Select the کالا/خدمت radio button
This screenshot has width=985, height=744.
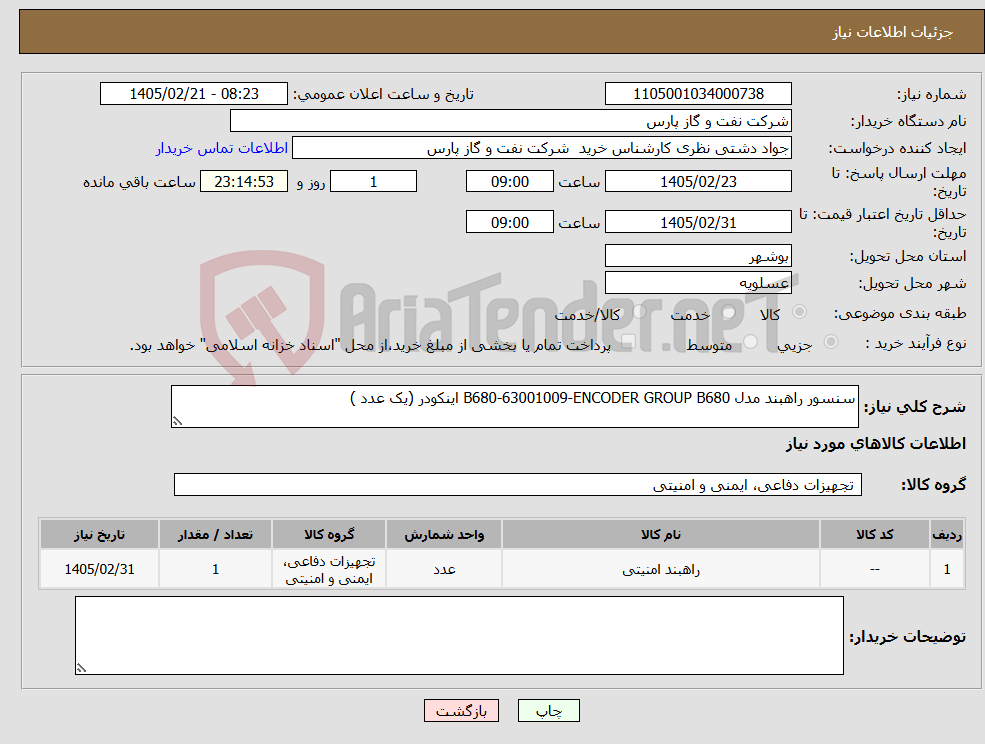point(639,312)
